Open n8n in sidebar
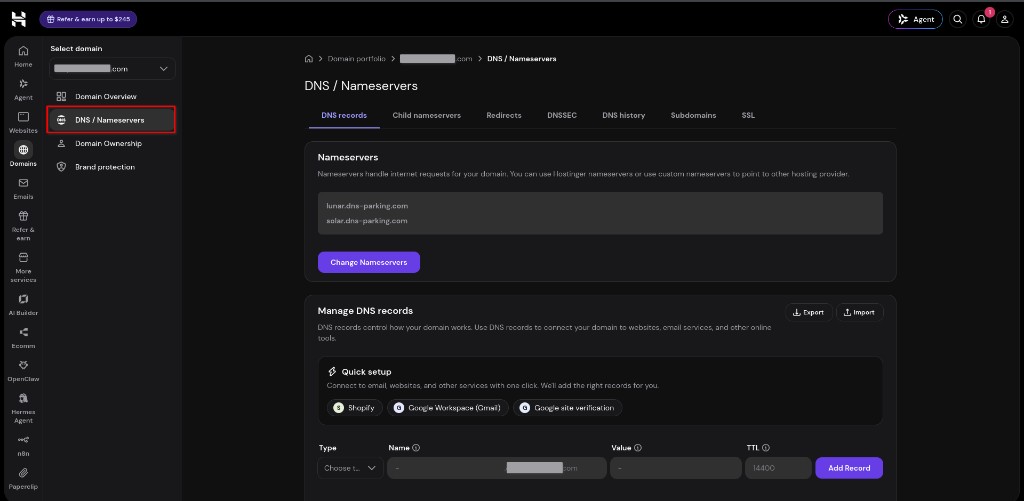Viewport: 1024px width, 501px height. pyautogui.click(x=24, y=445)
